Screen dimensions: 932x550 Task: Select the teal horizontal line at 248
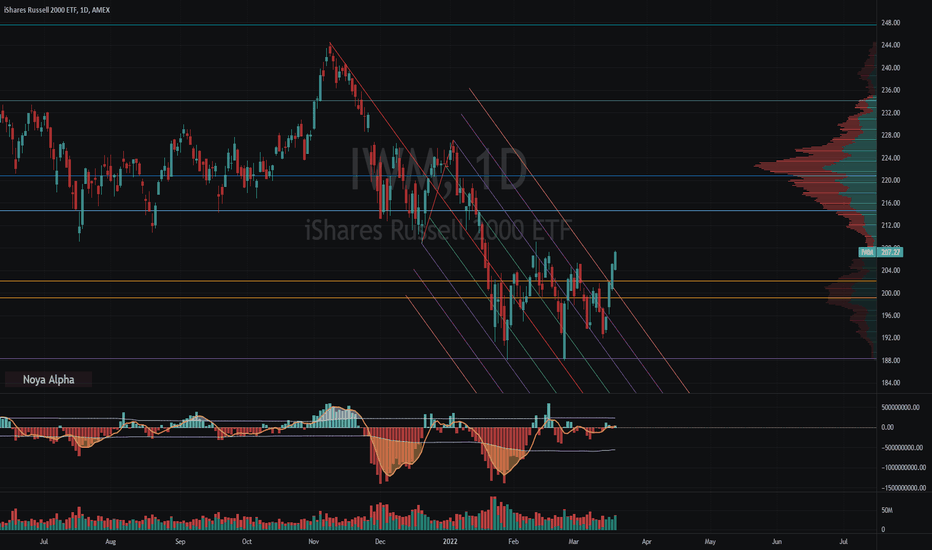[x=438, y=24]
